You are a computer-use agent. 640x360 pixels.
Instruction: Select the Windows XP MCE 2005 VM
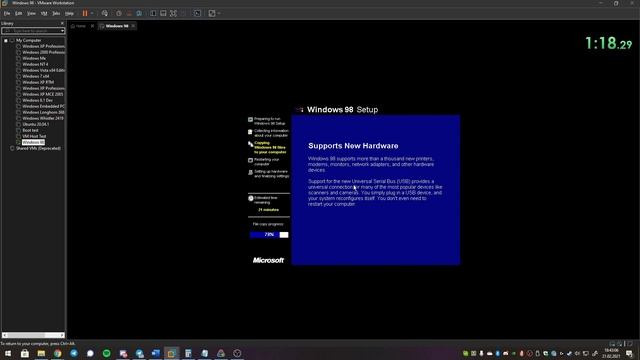pos(42,94)
